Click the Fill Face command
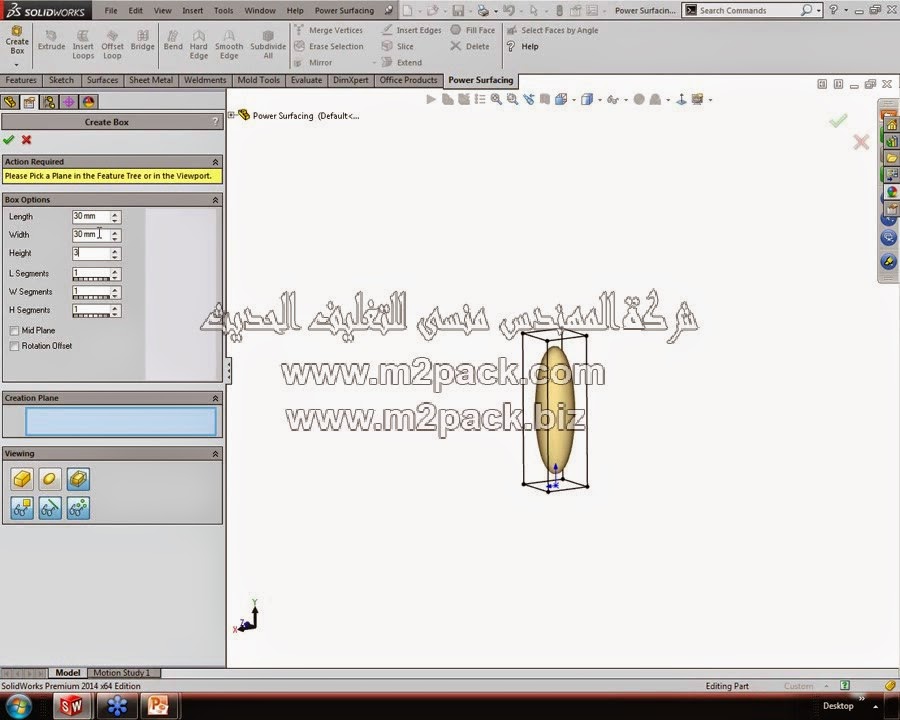The image size is (900, 720). click(x=473, y=30)
